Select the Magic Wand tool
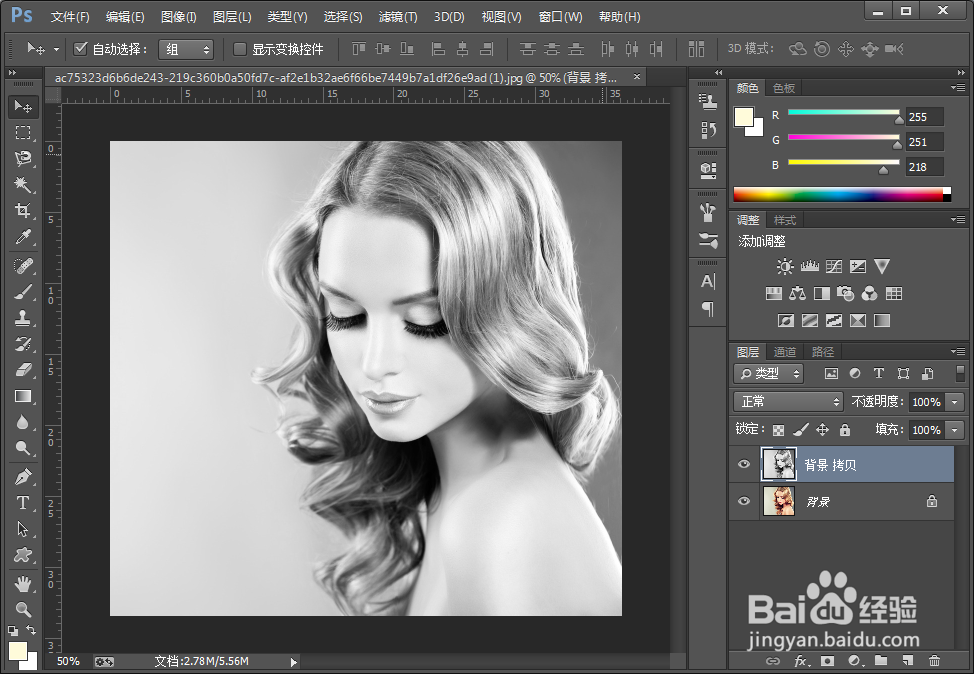 click(x=23, y=184)
